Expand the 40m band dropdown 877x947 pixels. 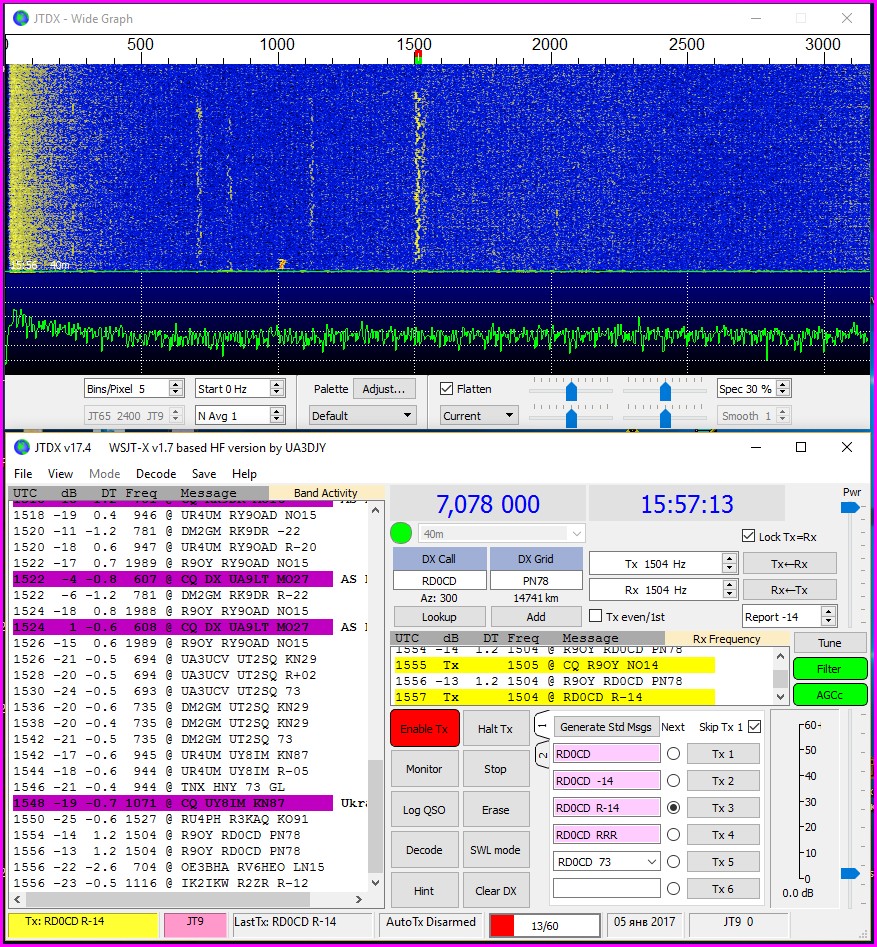click(x=576, y=534)
